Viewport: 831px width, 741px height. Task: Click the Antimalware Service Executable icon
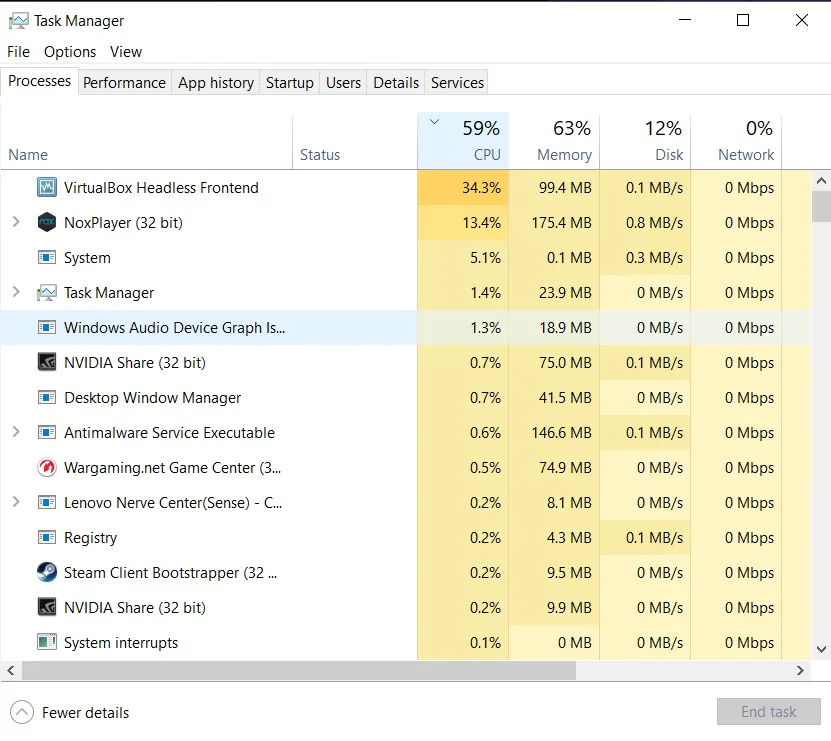point(47,433)
